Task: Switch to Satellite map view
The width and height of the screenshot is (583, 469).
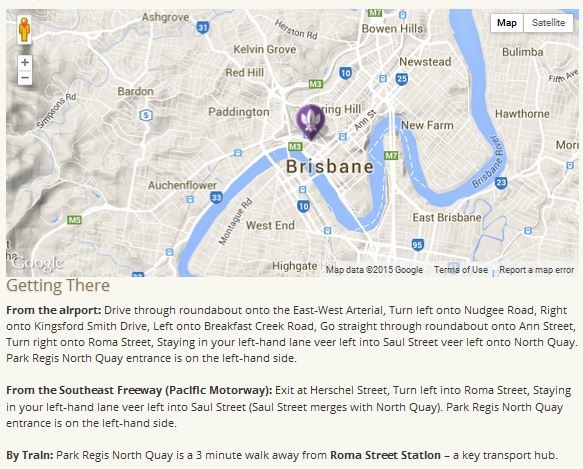Action: [548, 23]
